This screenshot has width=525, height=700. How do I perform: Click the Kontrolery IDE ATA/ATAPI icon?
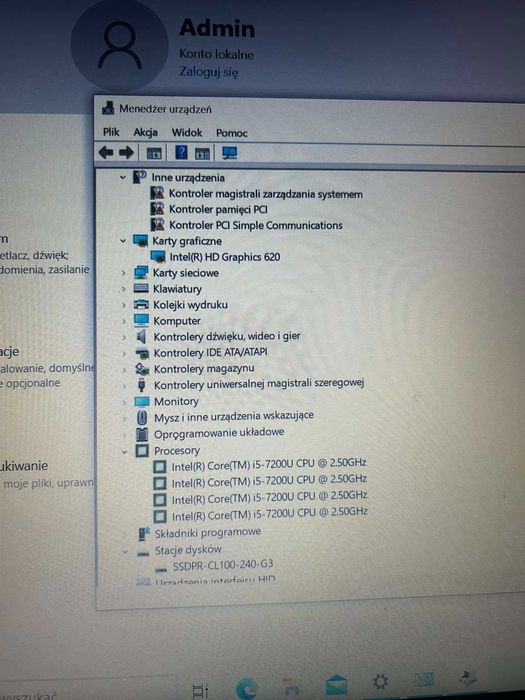click(142, 354)
